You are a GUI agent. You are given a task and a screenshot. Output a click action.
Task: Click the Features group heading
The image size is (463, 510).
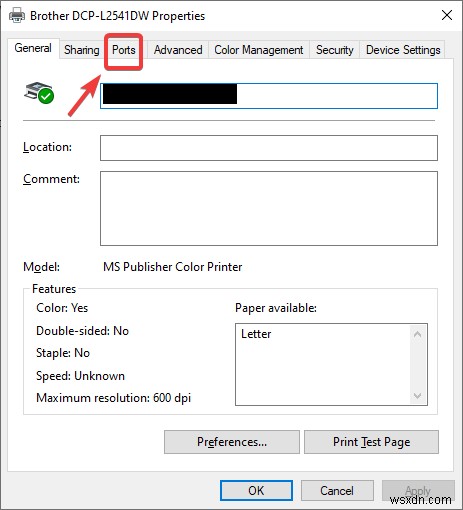[54, 289]
